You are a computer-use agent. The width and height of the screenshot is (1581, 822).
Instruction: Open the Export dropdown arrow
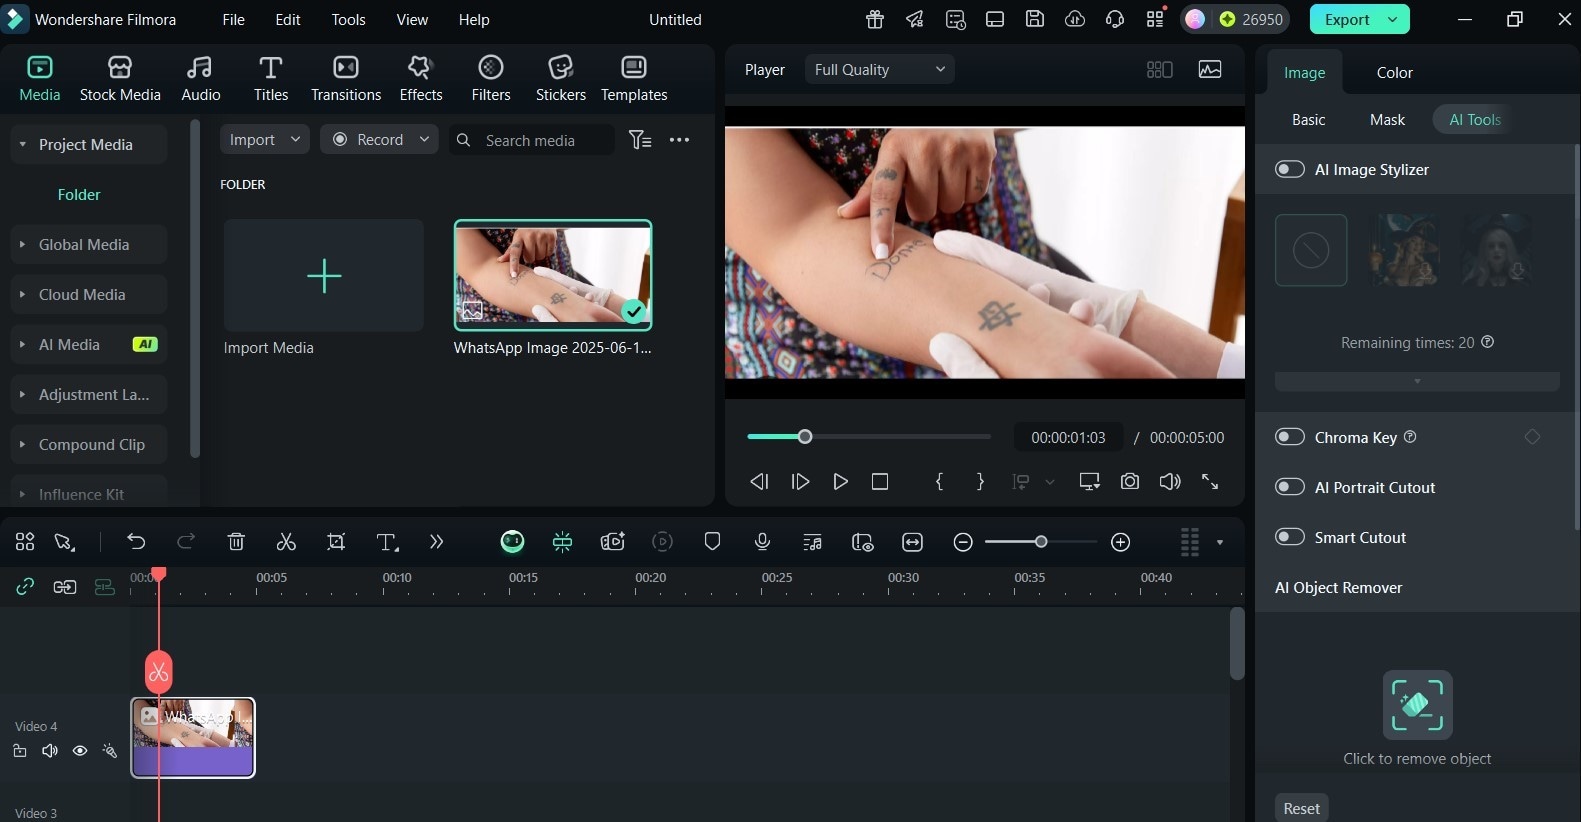pos(1393,19)
